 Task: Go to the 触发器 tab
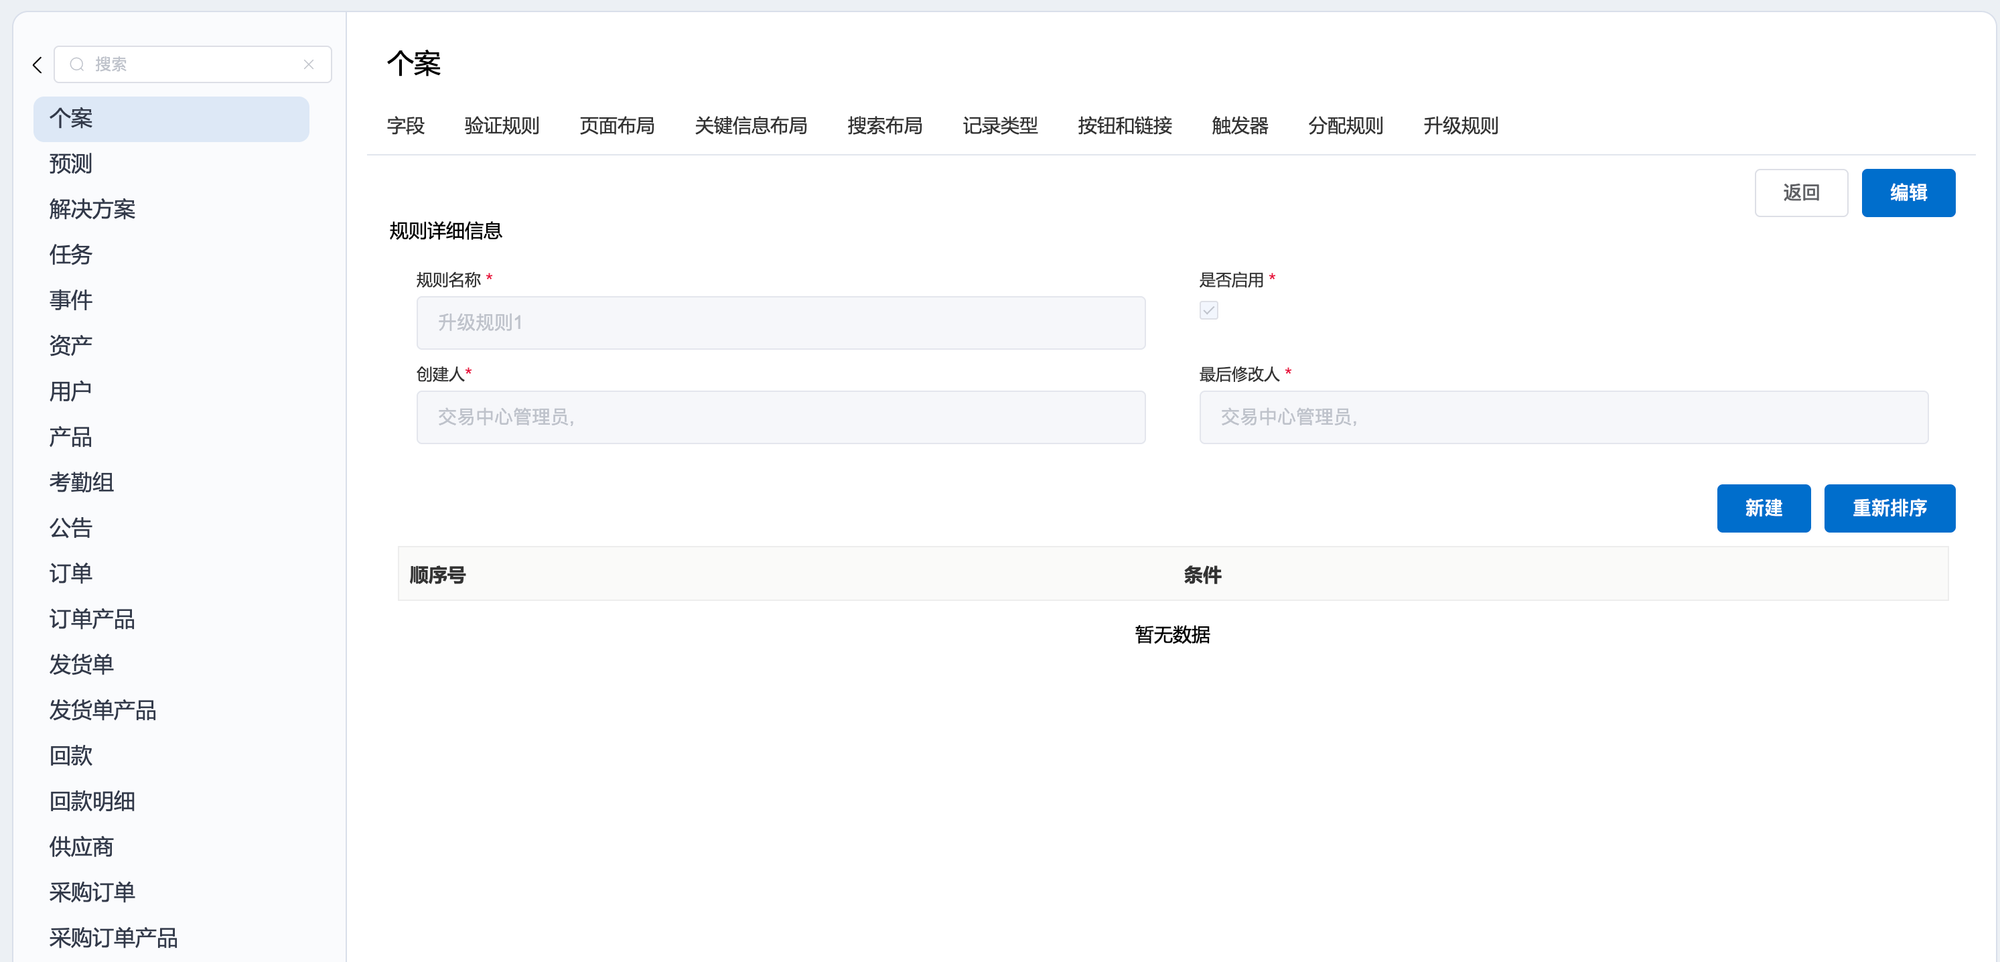[1240, 126]
